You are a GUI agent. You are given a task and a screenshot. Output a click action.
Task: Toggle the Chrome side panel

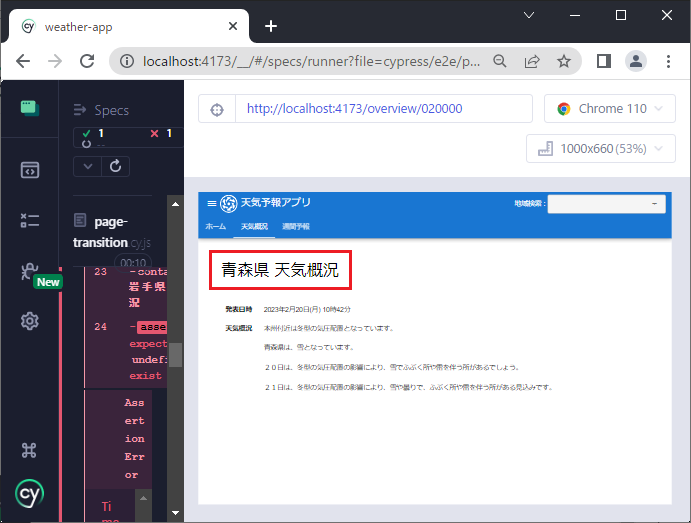[603, 61]
